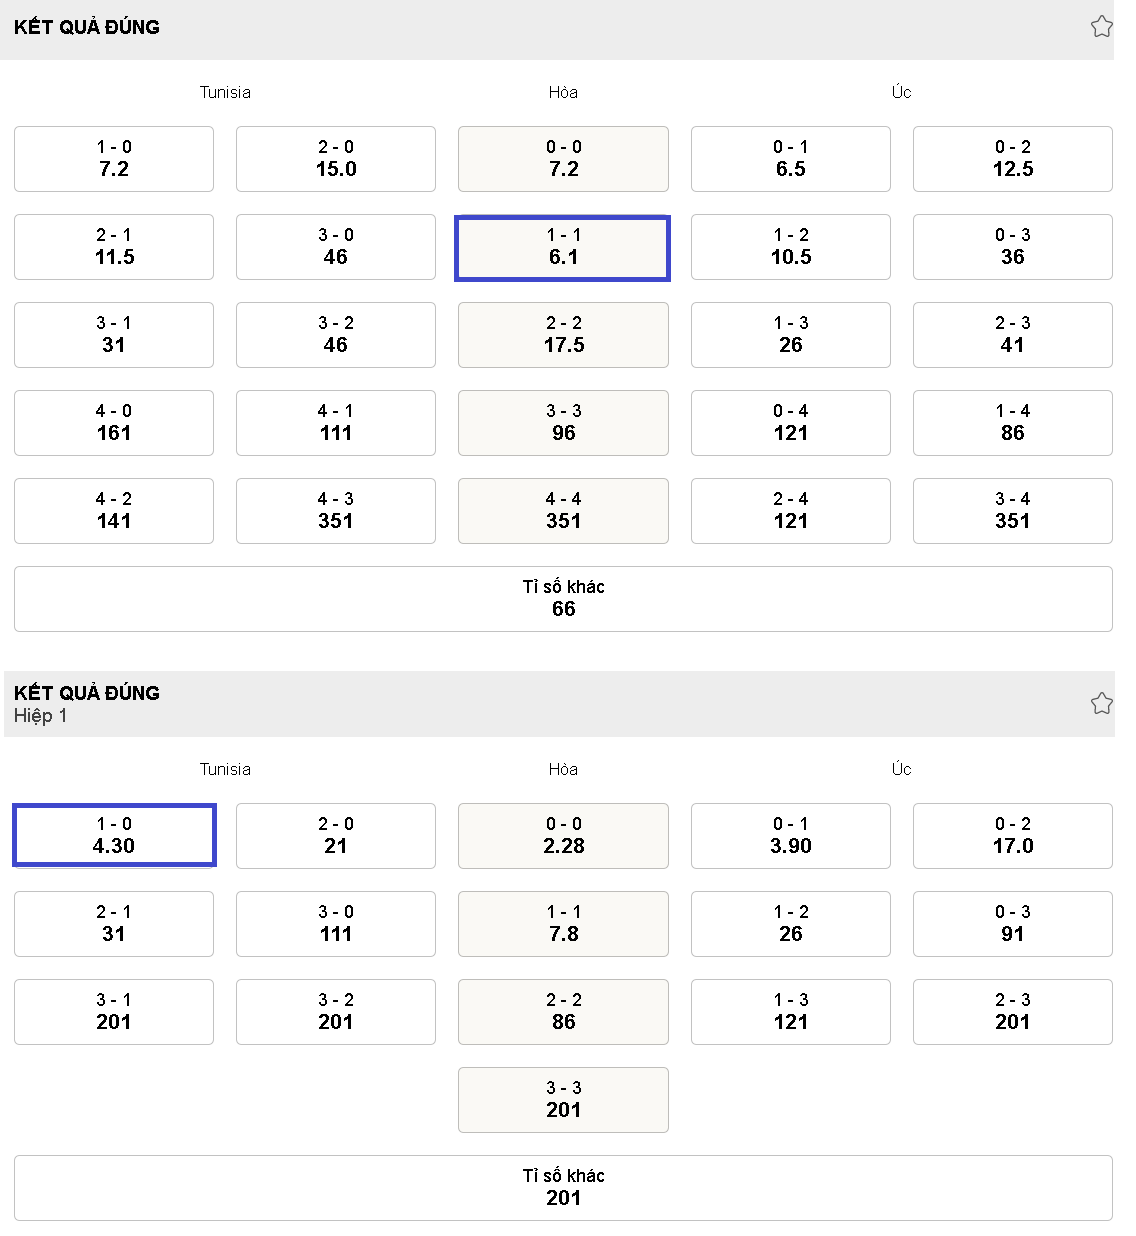Pick full-match 0 - 0 draw at 7.2
Screen dimensions: 1136x1236
[x=563, y=159]
